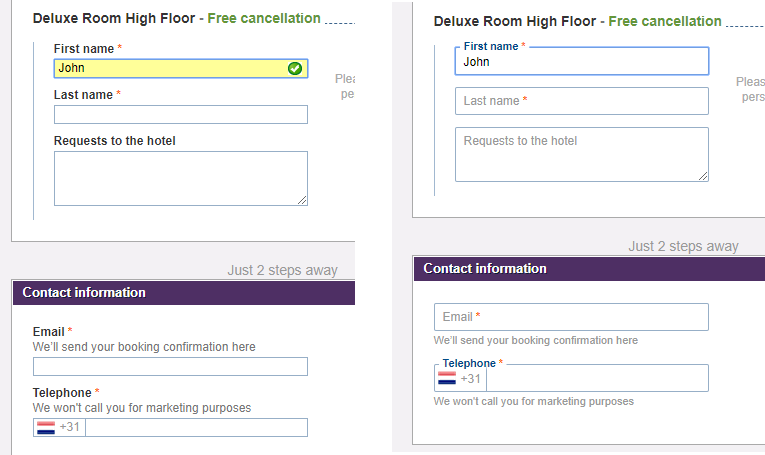
Task: Click the left Free cancellation green text
Action: coord(264,19)
